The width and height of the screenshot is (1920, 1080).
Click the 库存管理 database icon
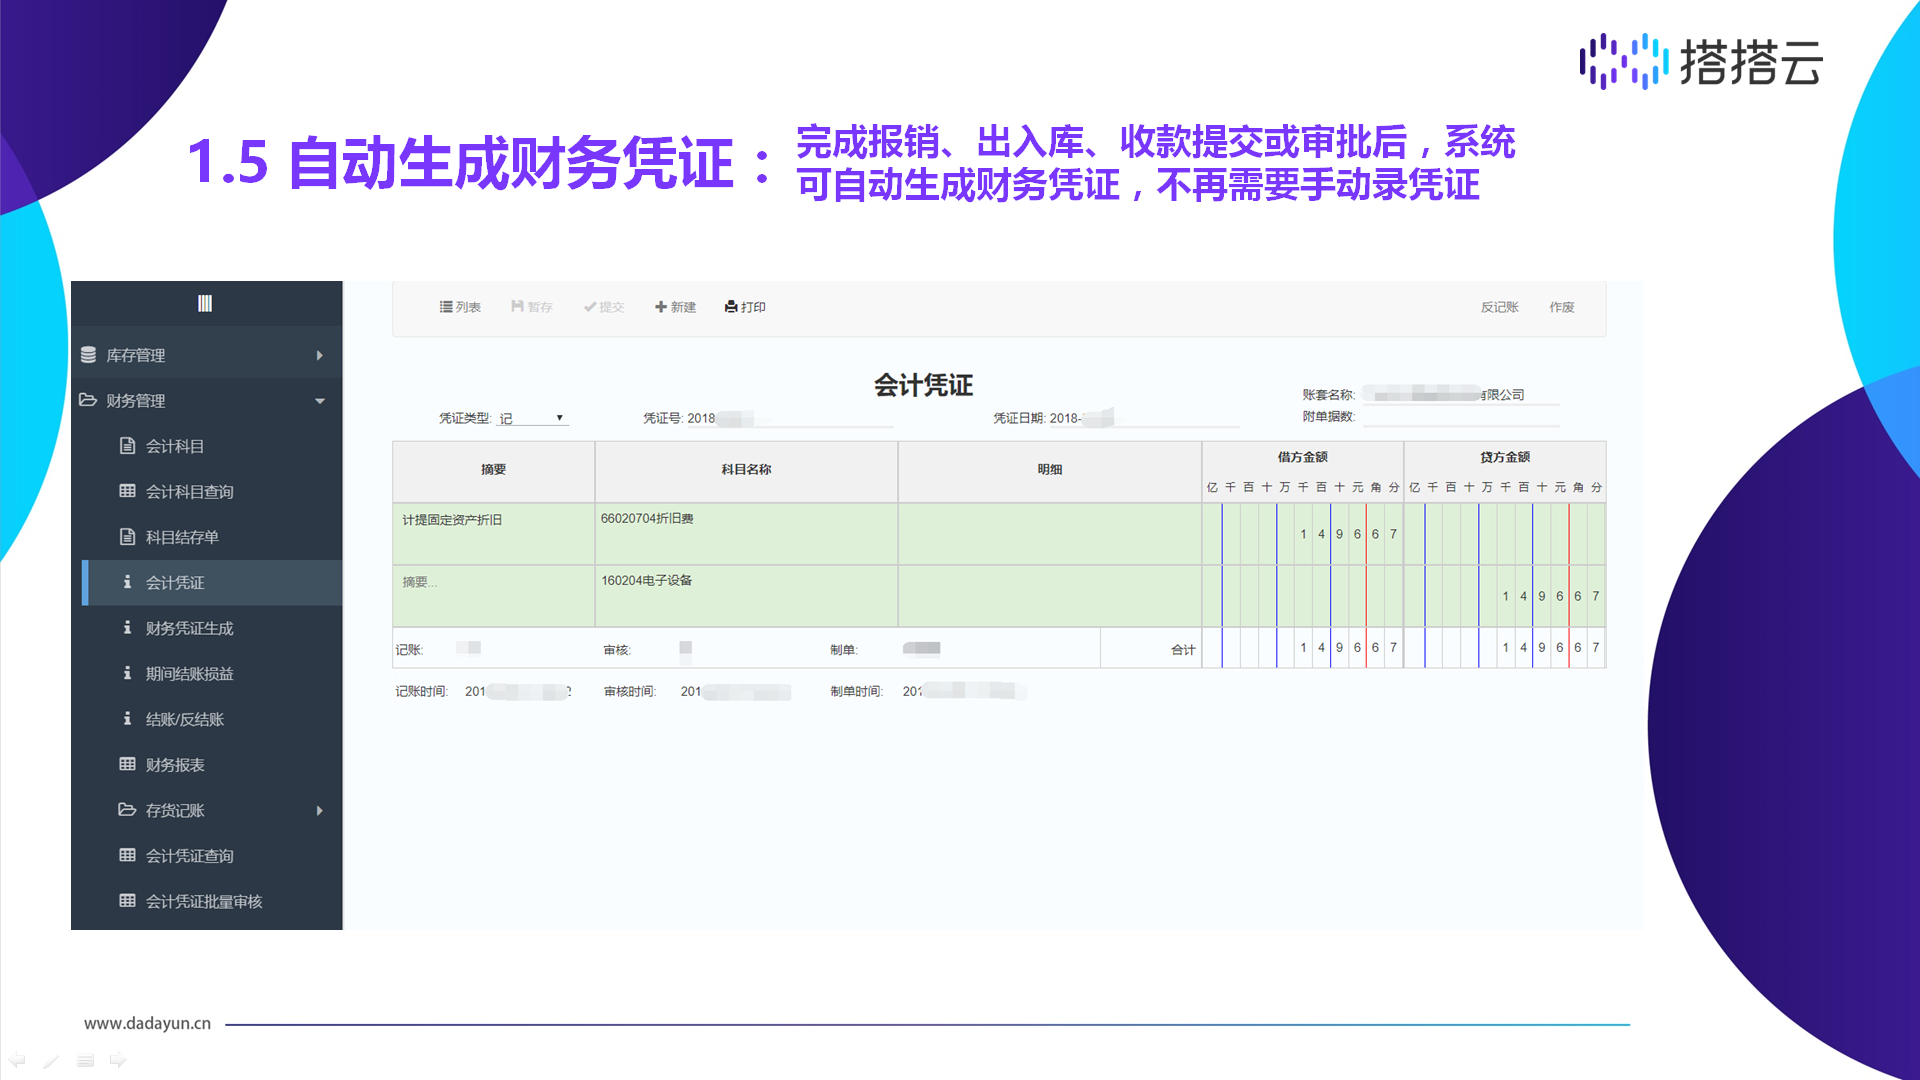pyautogui.click(x=88, y=355)
